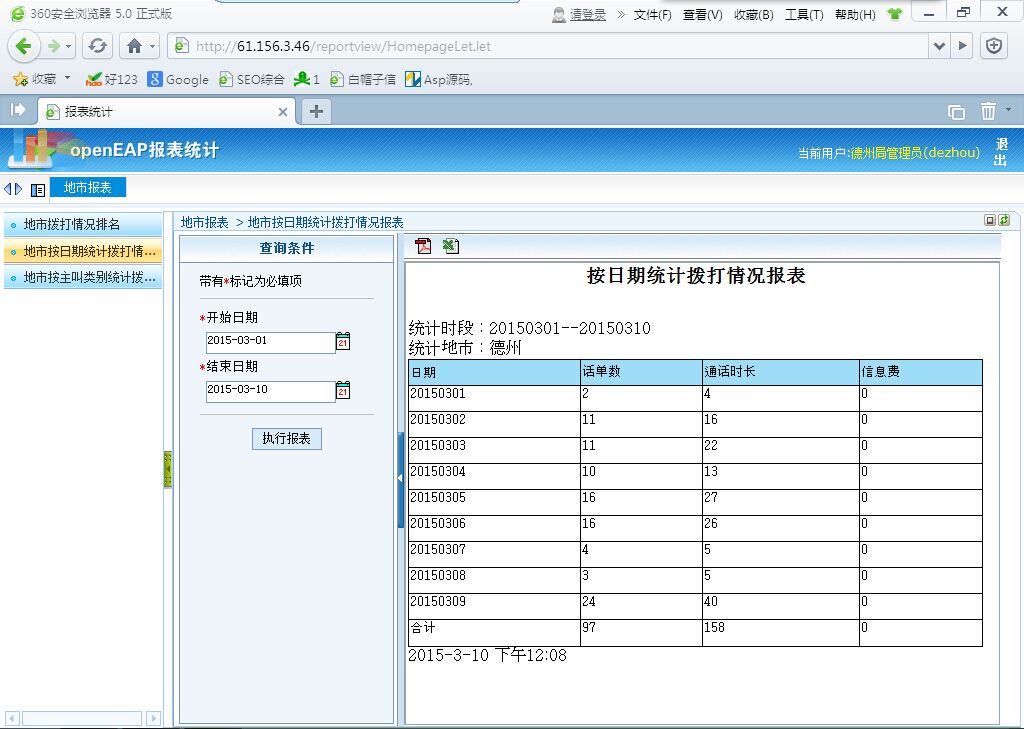
Task: Switch to the 报表统计 browser tab
Action: (x=167, y=112)
